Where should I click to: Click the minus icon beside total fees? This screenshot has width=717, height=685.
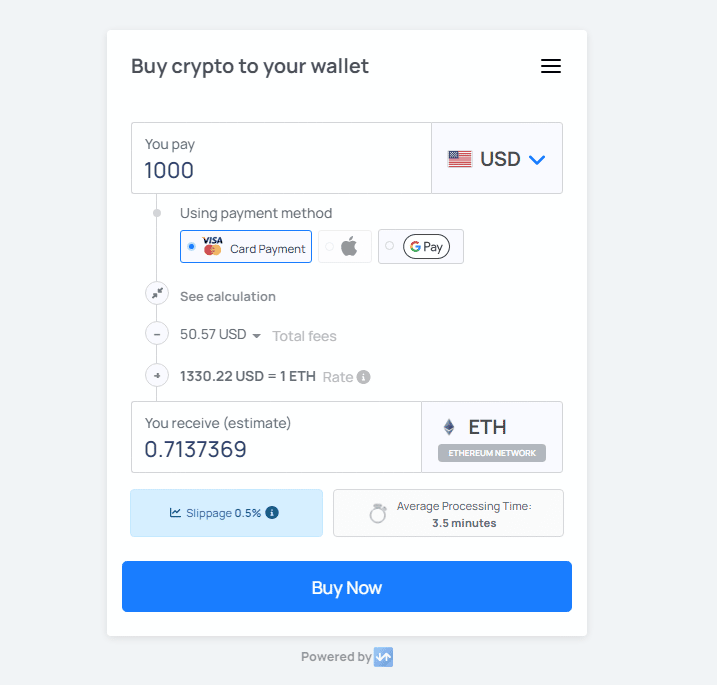157,334
